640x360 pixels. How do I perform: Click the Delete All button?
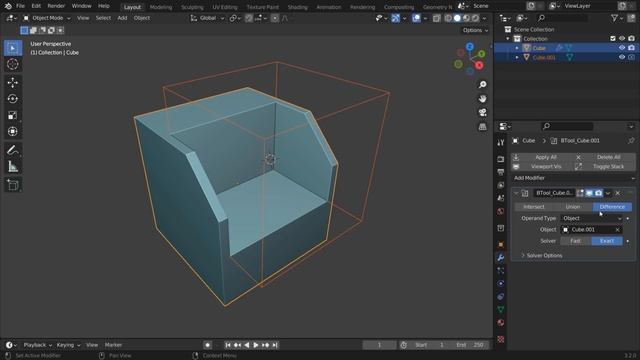[x=604, y=157]
